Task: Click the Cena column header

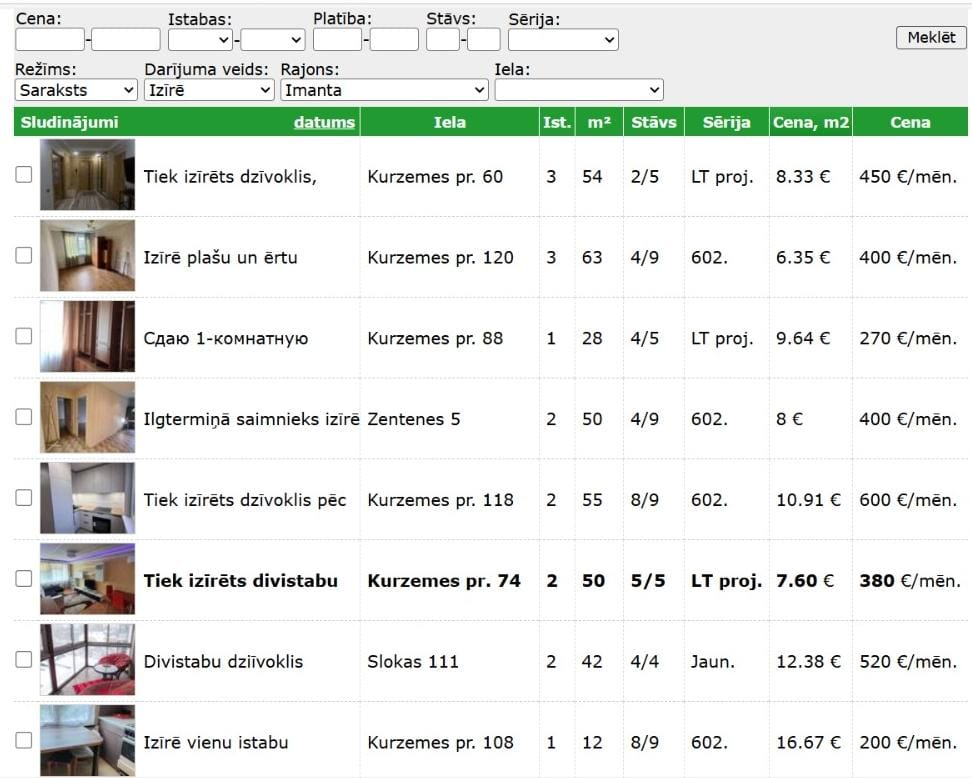Action: [909, 122]
